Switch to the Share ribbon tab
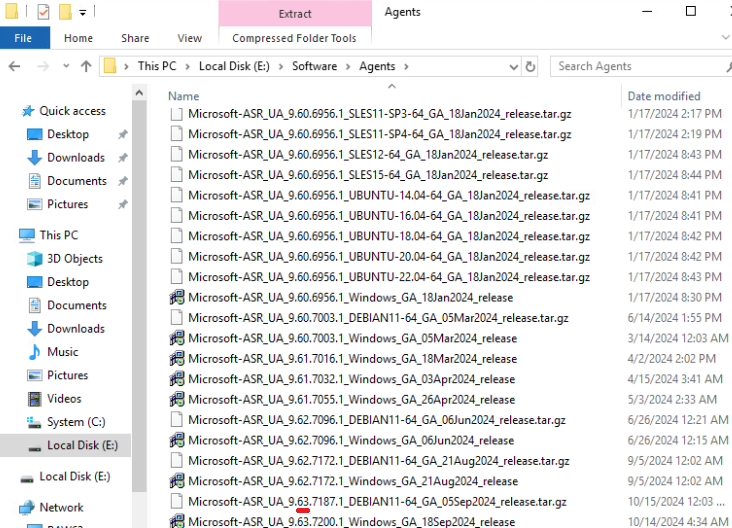The height and width of the screenshot is (528, 732). tap(135, 38)
